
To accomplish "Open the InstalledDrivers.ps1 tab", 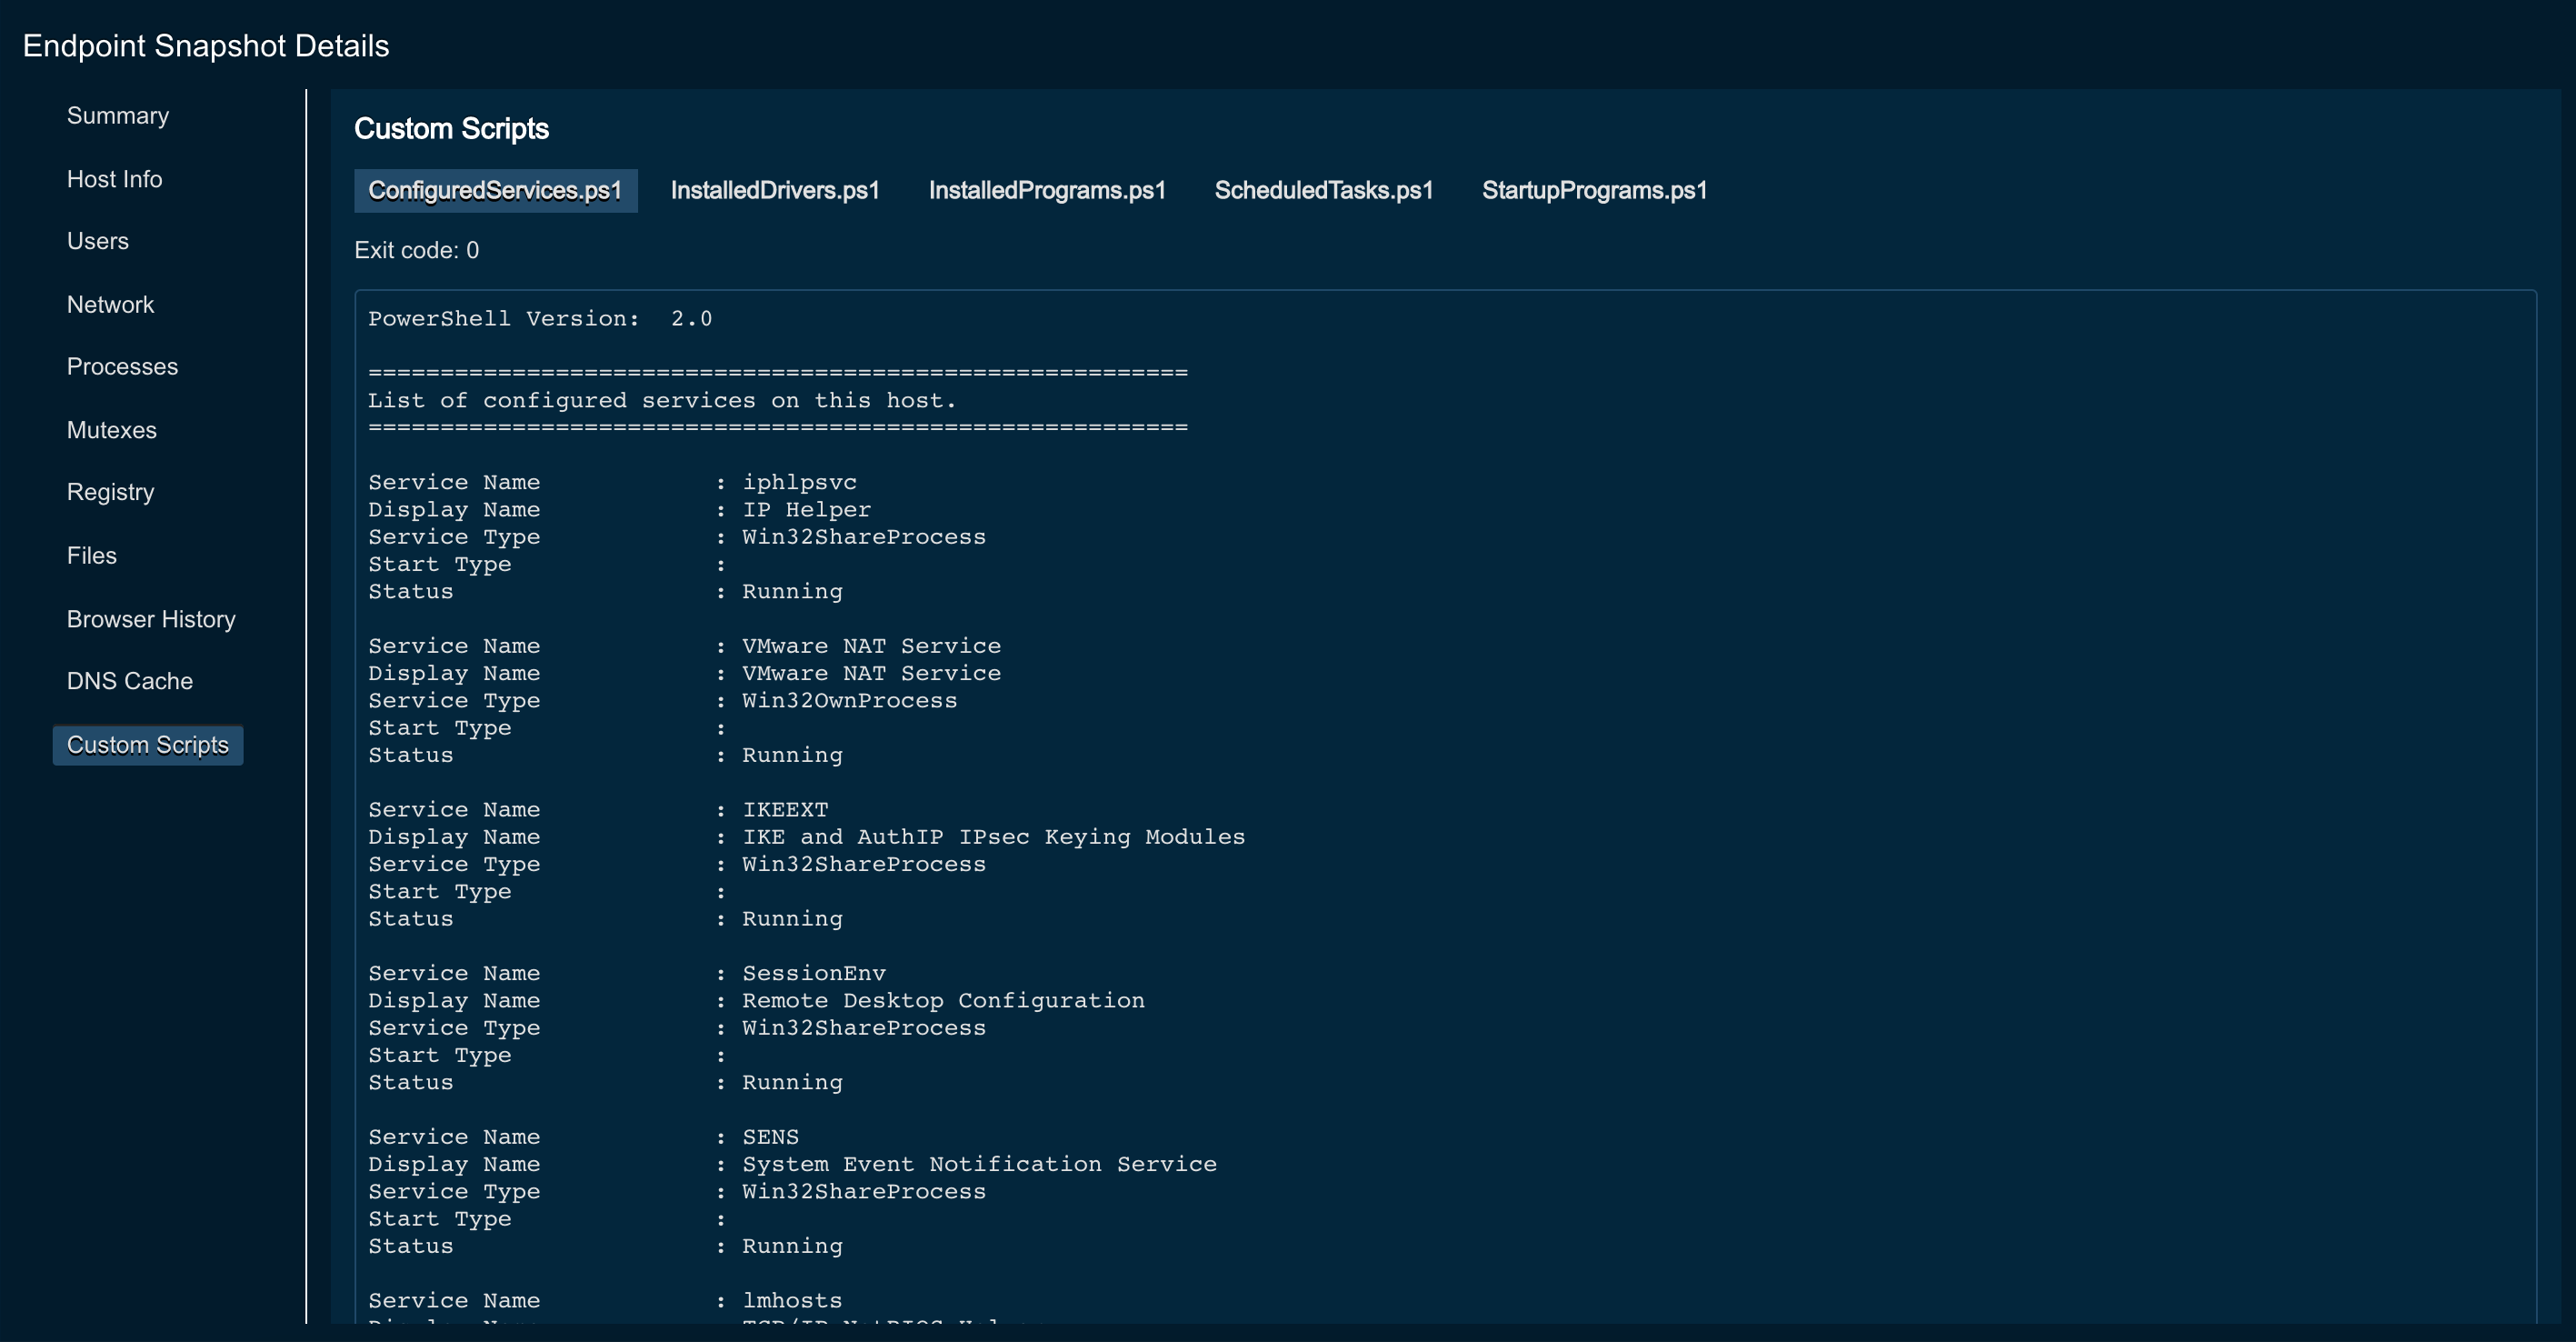I will click(775, 191).
